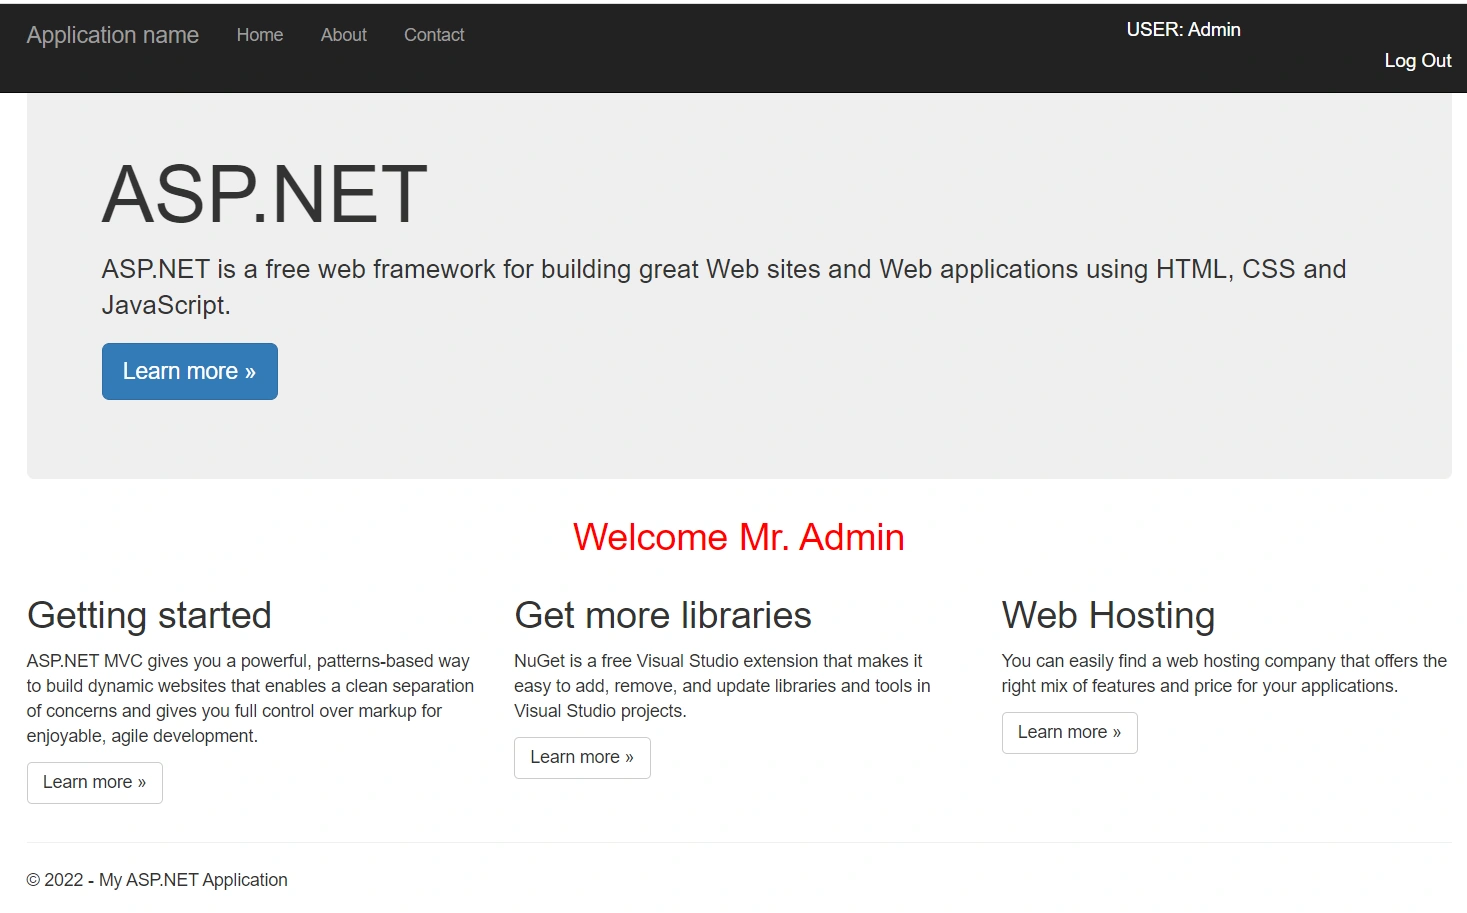Click the large ASP.NET heading
Screen dimensions: 1467x913
click(x=265, y=194)
